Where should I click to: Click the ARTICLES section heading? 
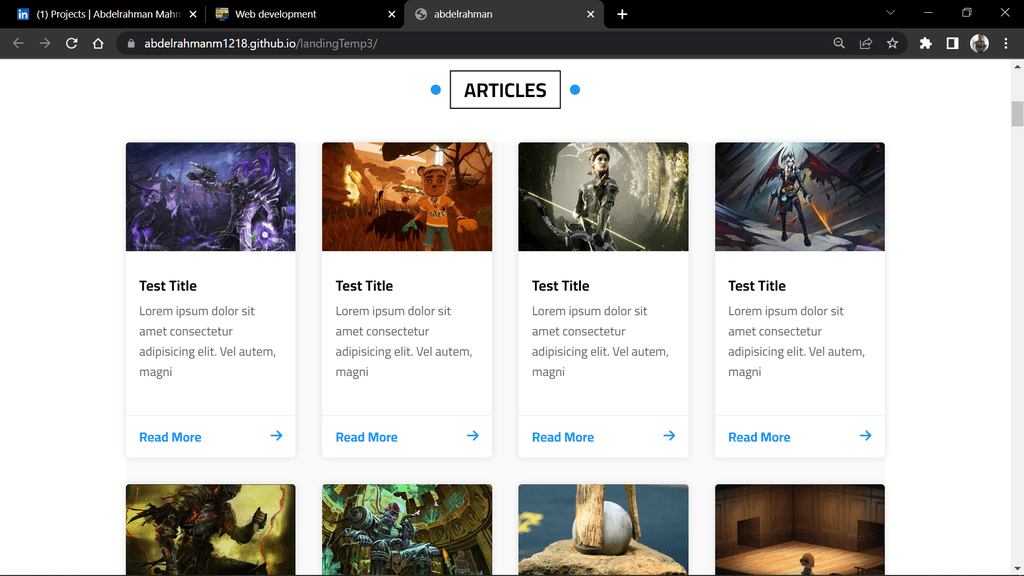(x=505, y=89)
